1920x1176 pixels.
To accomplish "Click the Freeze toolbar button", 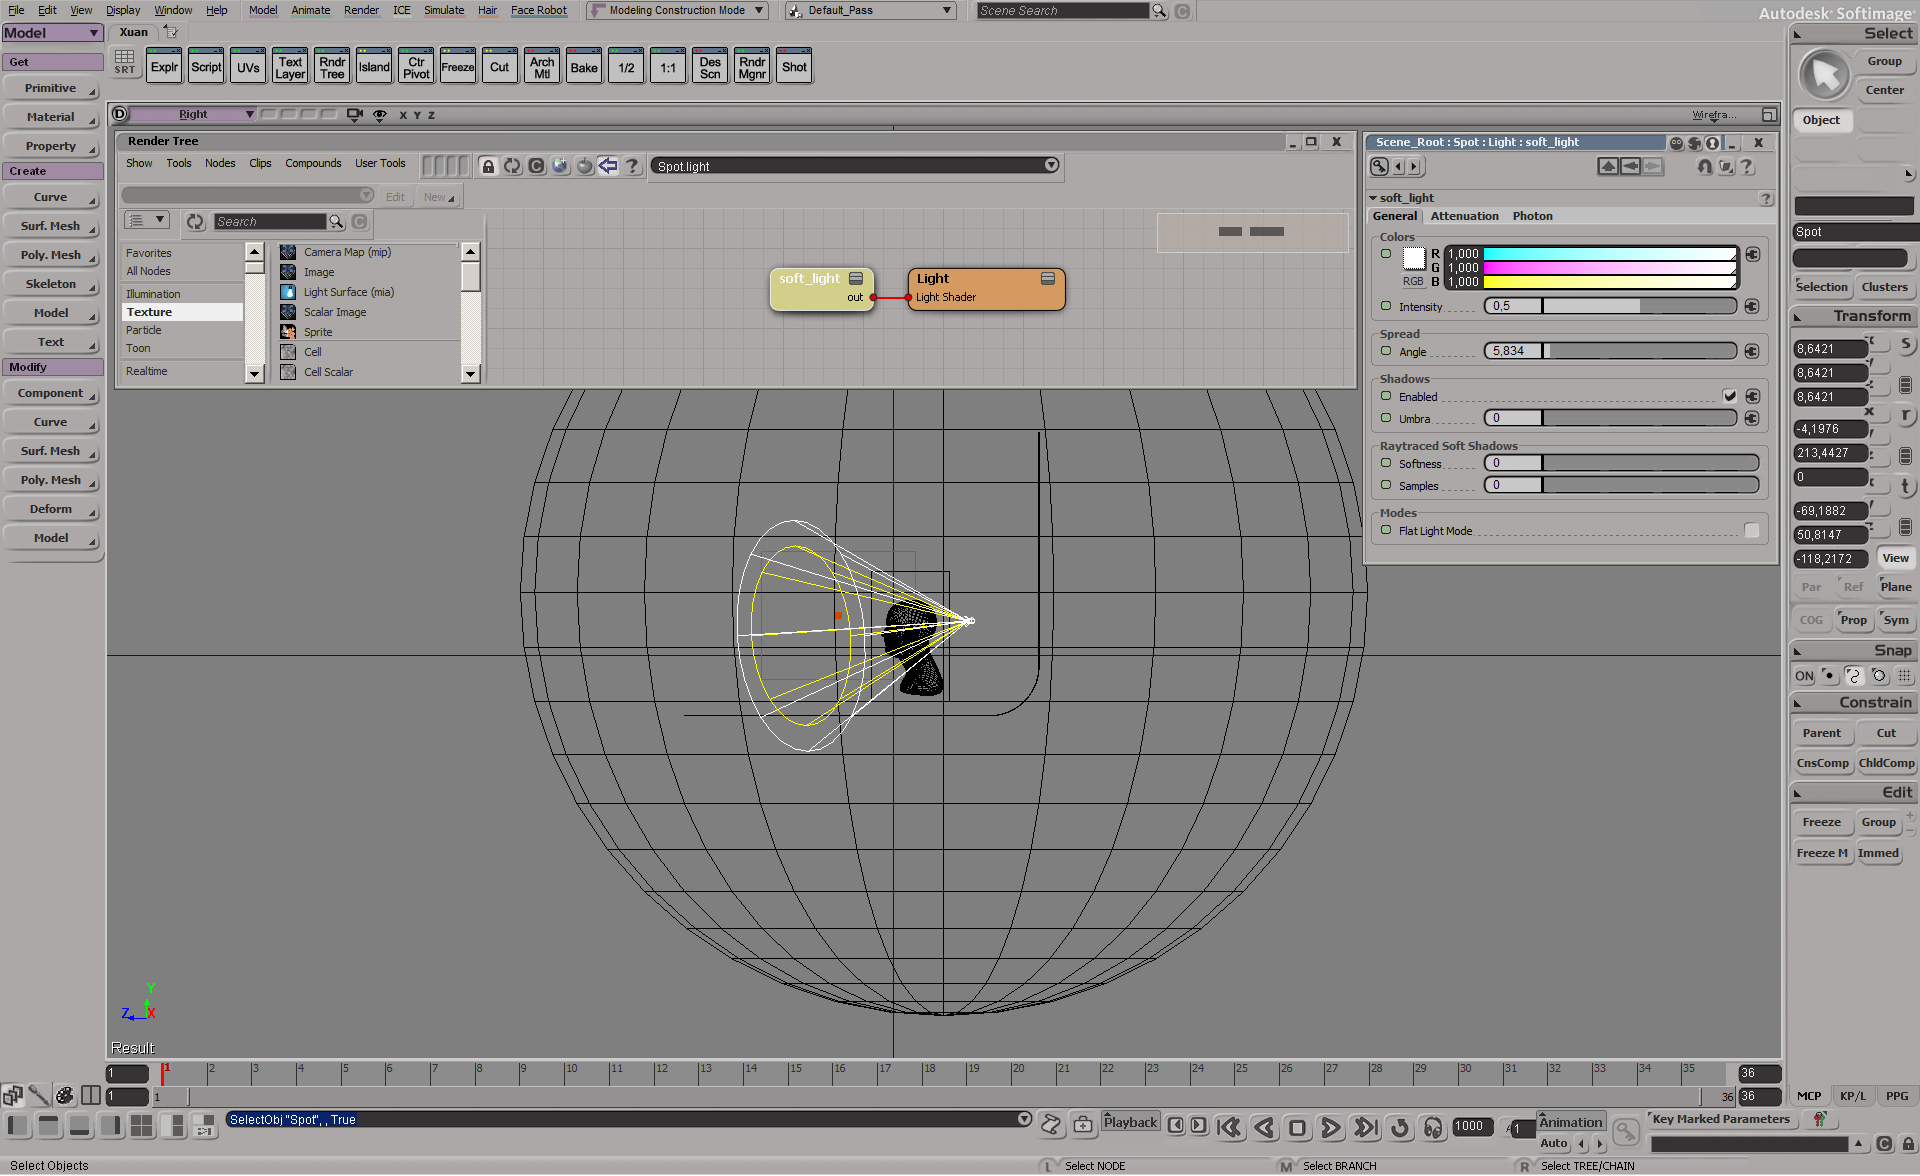I will (x=458, y=67).
